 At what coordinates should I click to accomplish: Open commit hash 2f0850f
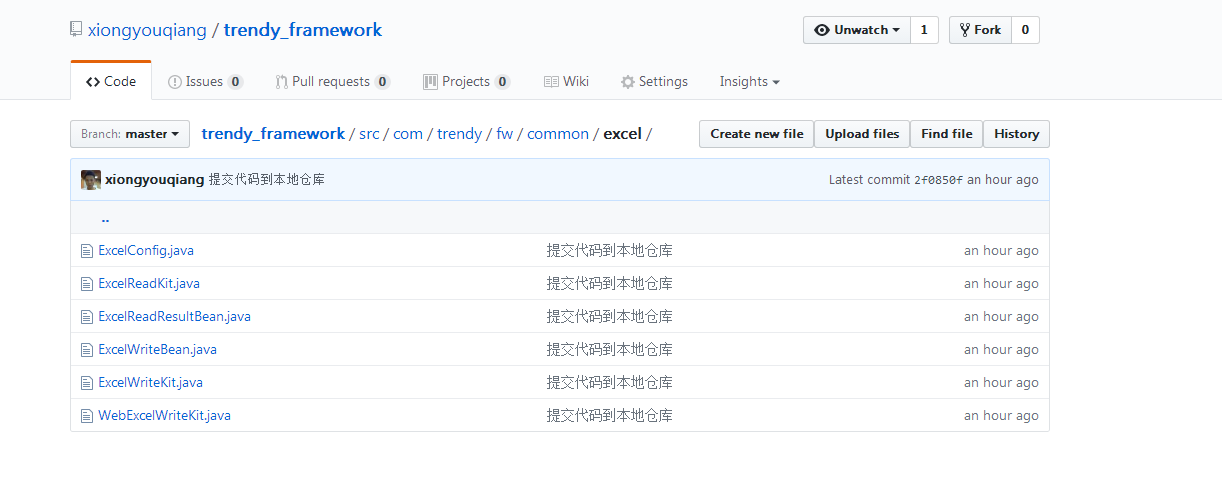[939, 180]
